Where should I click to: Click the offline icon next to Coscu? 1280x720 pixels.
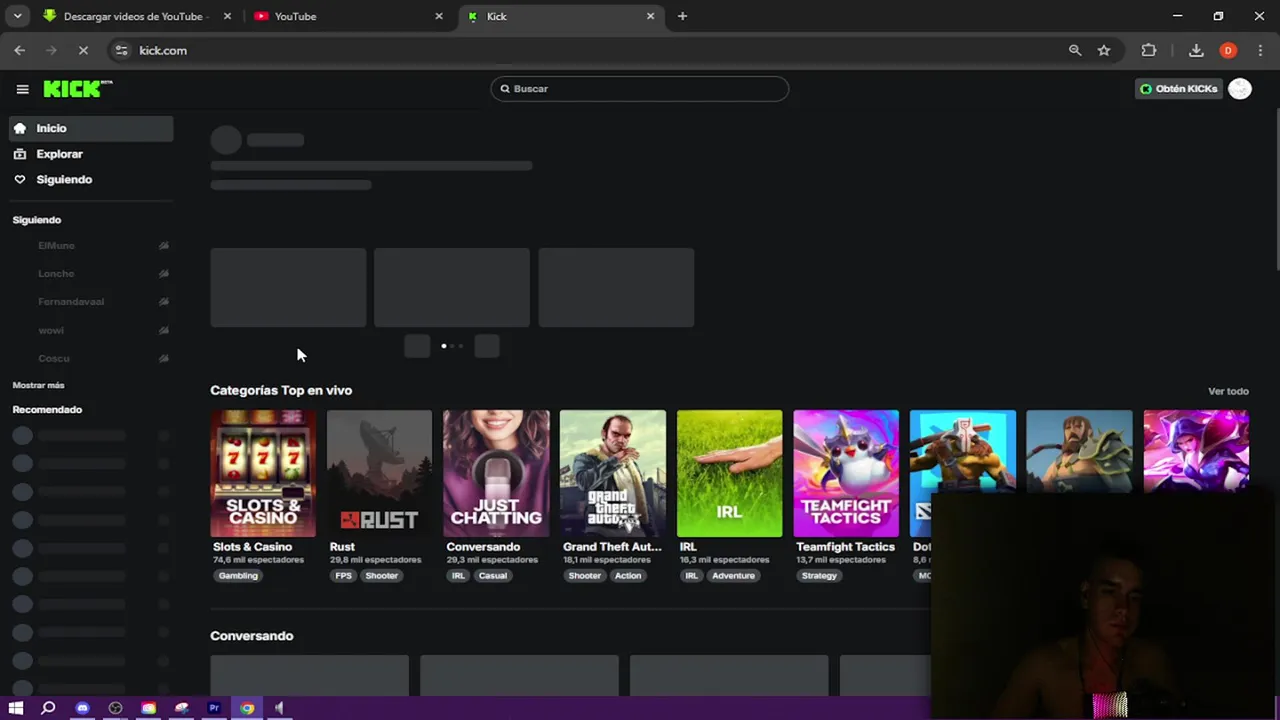pos(163,358)
